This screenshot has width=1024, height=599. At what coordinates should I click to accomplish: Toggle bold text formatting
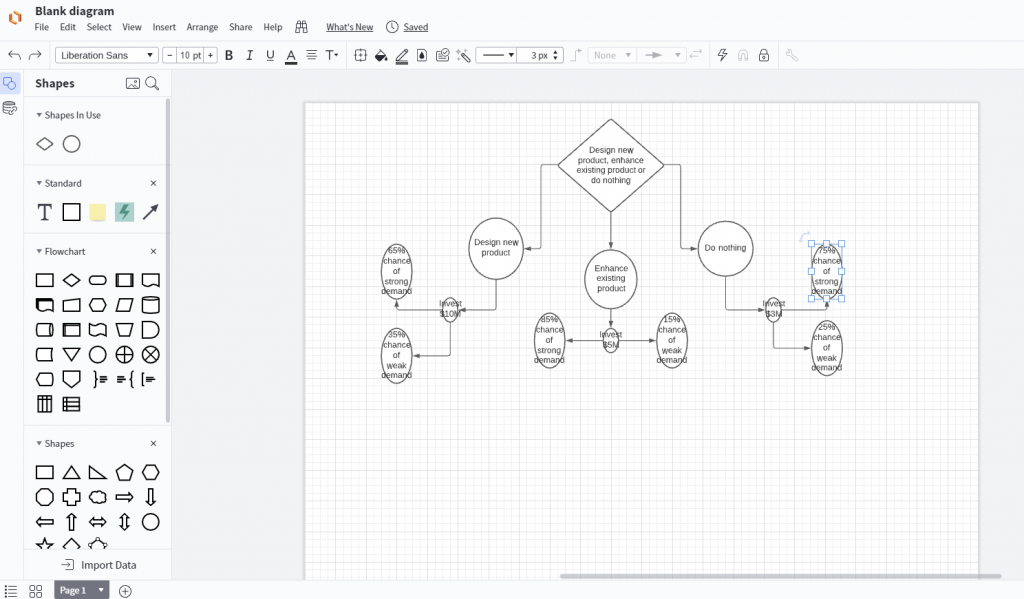229,55
